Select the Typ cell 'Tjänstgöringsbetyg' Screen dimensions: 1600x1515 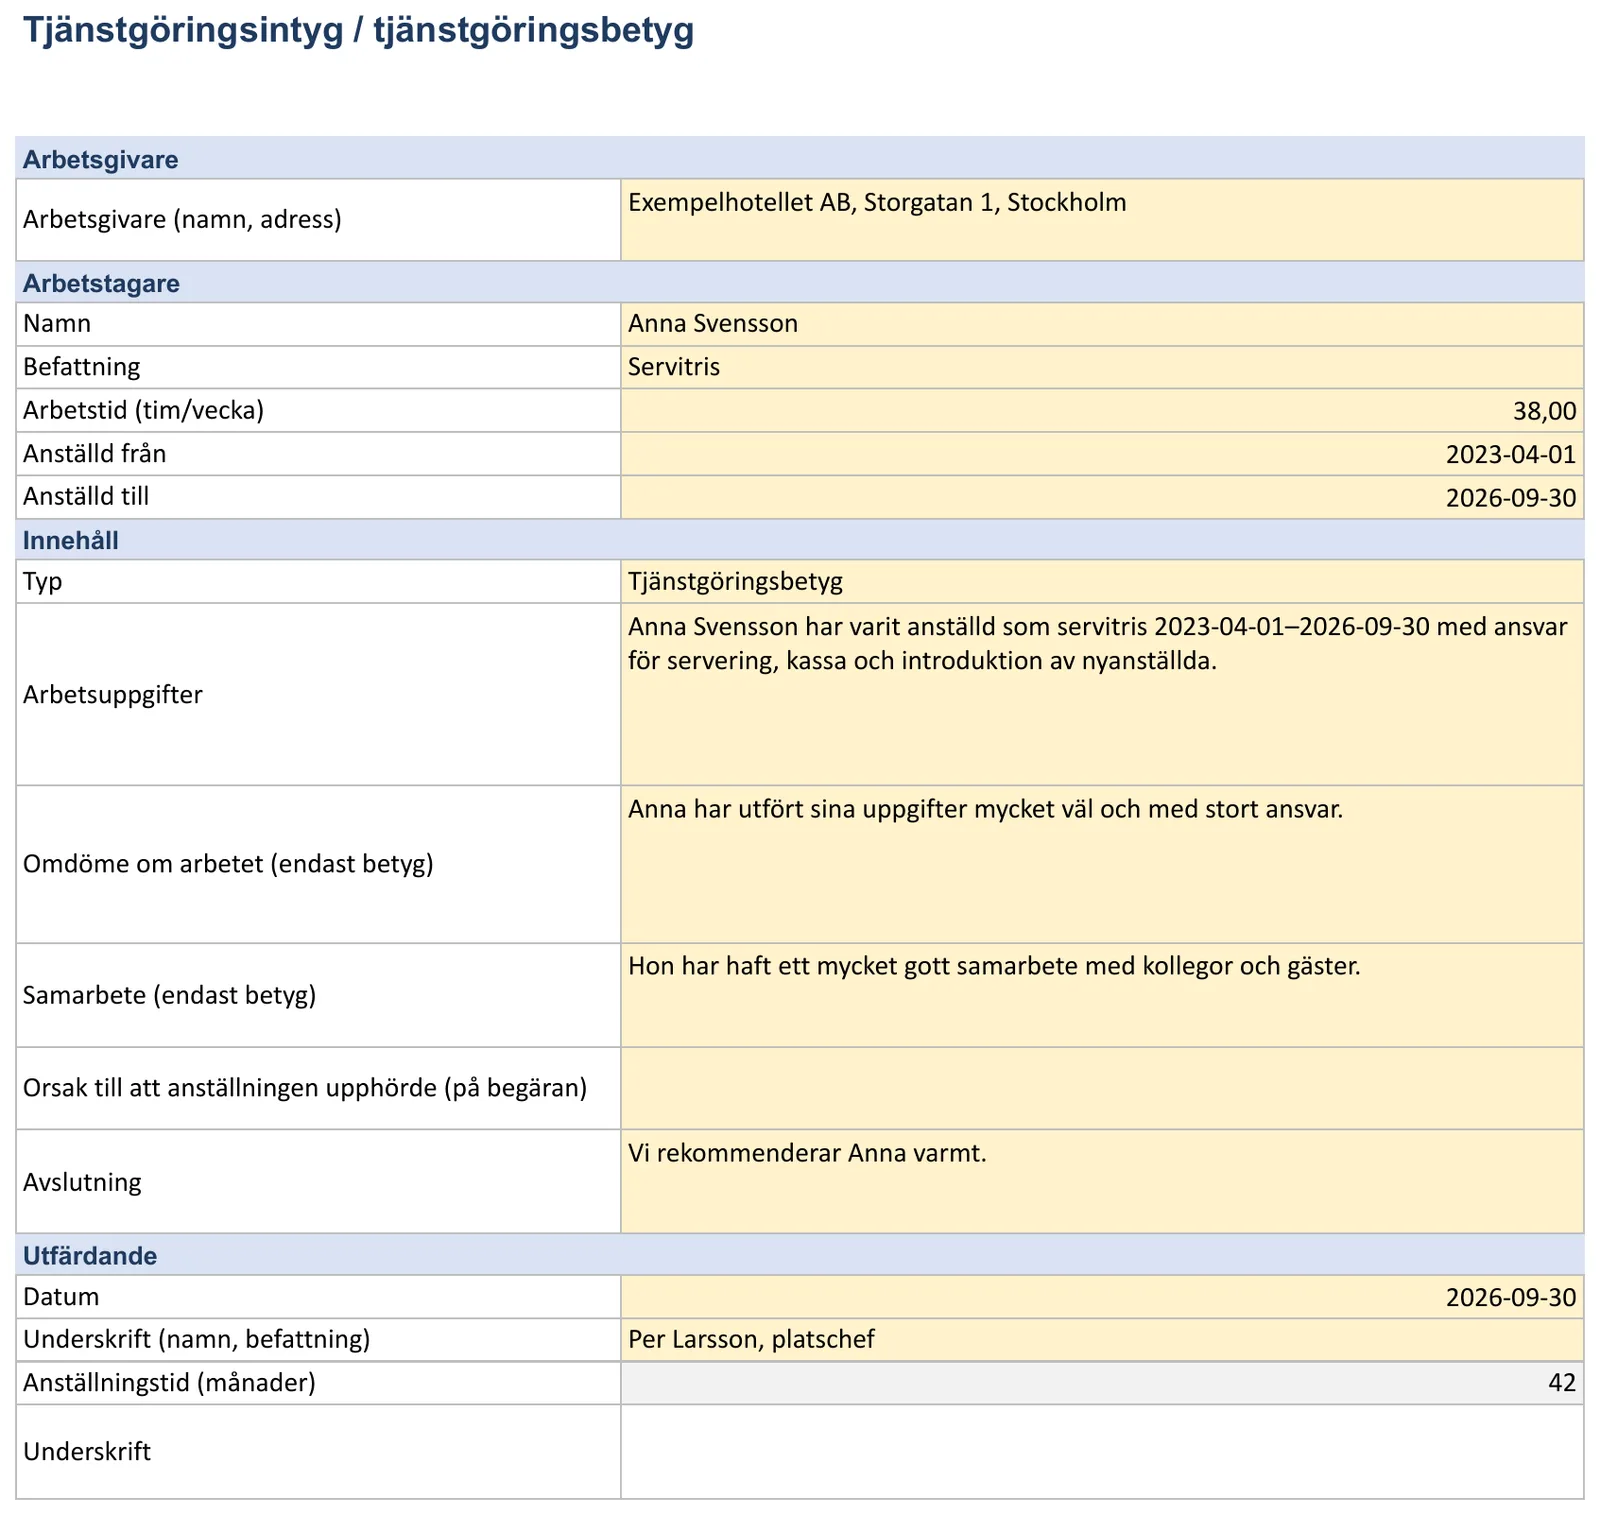click(1102, 581)
